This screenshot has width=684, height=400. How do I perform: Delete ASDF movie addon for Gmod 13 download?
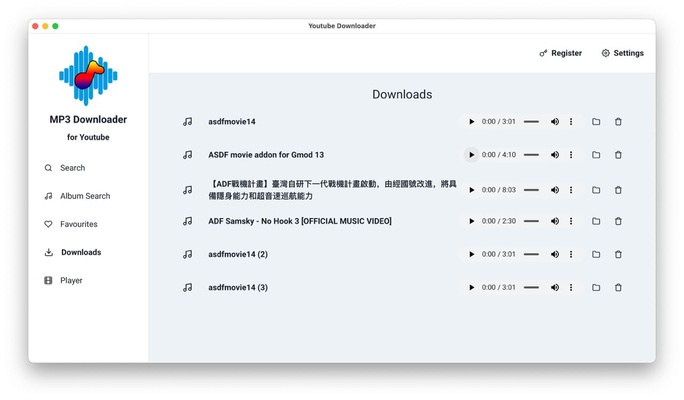pos(618,155)
